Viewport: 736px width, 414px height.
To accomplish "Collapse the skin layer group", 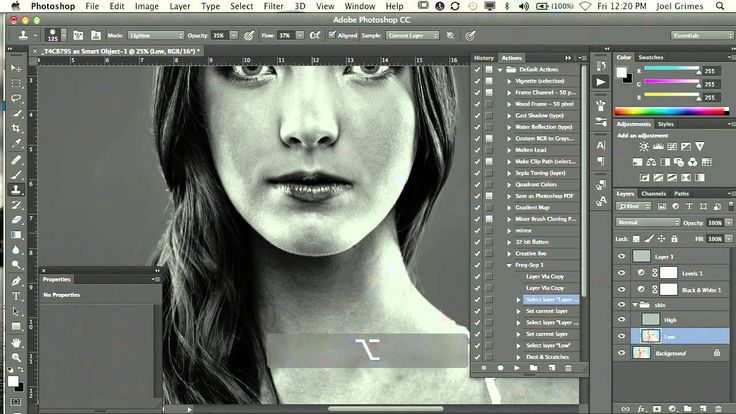I will click(634, 305).
